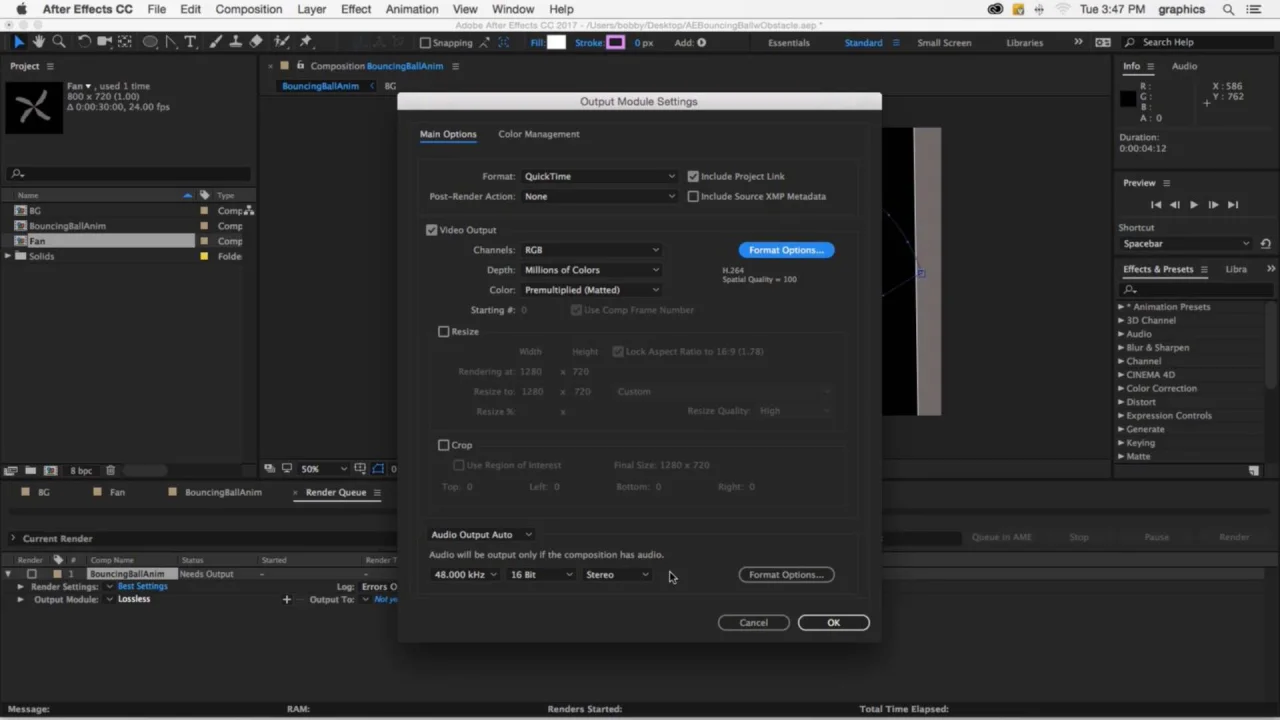
Task: Click the Best Settings link
Action: 143,587
